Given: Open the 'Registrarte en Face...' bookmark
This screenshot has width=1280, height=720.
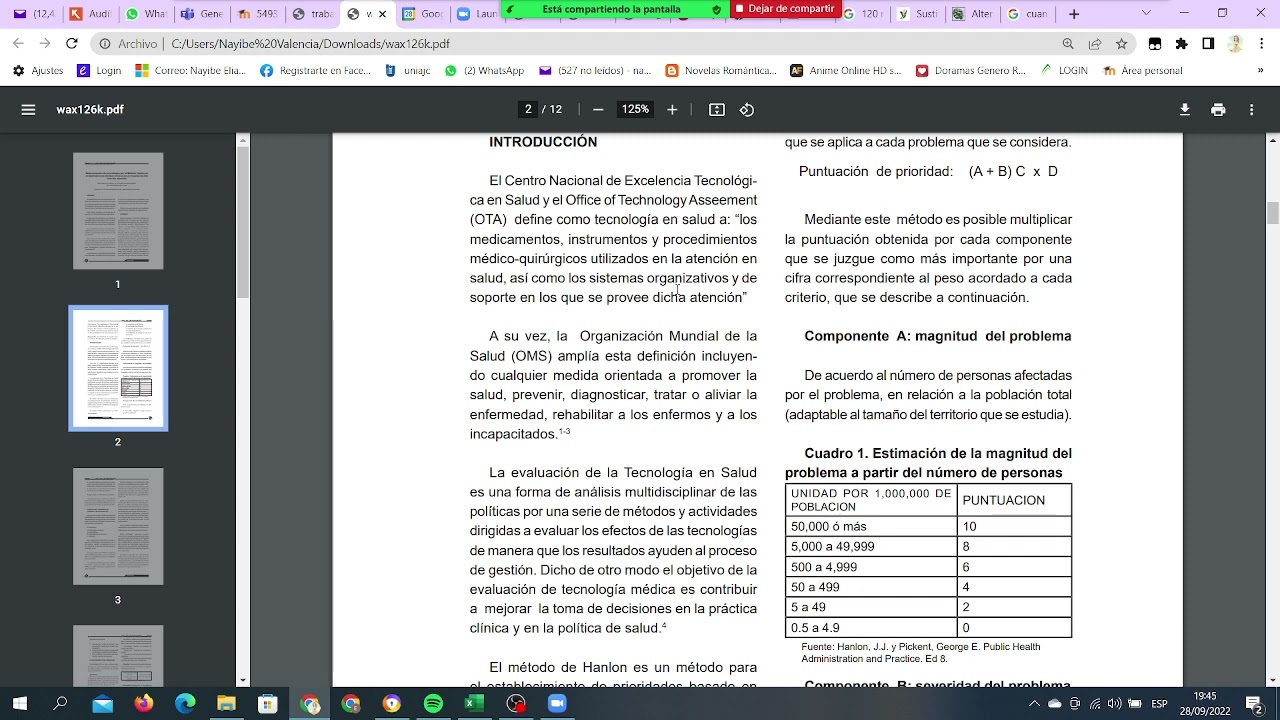Looking at the screenshot, I should 315,71.
